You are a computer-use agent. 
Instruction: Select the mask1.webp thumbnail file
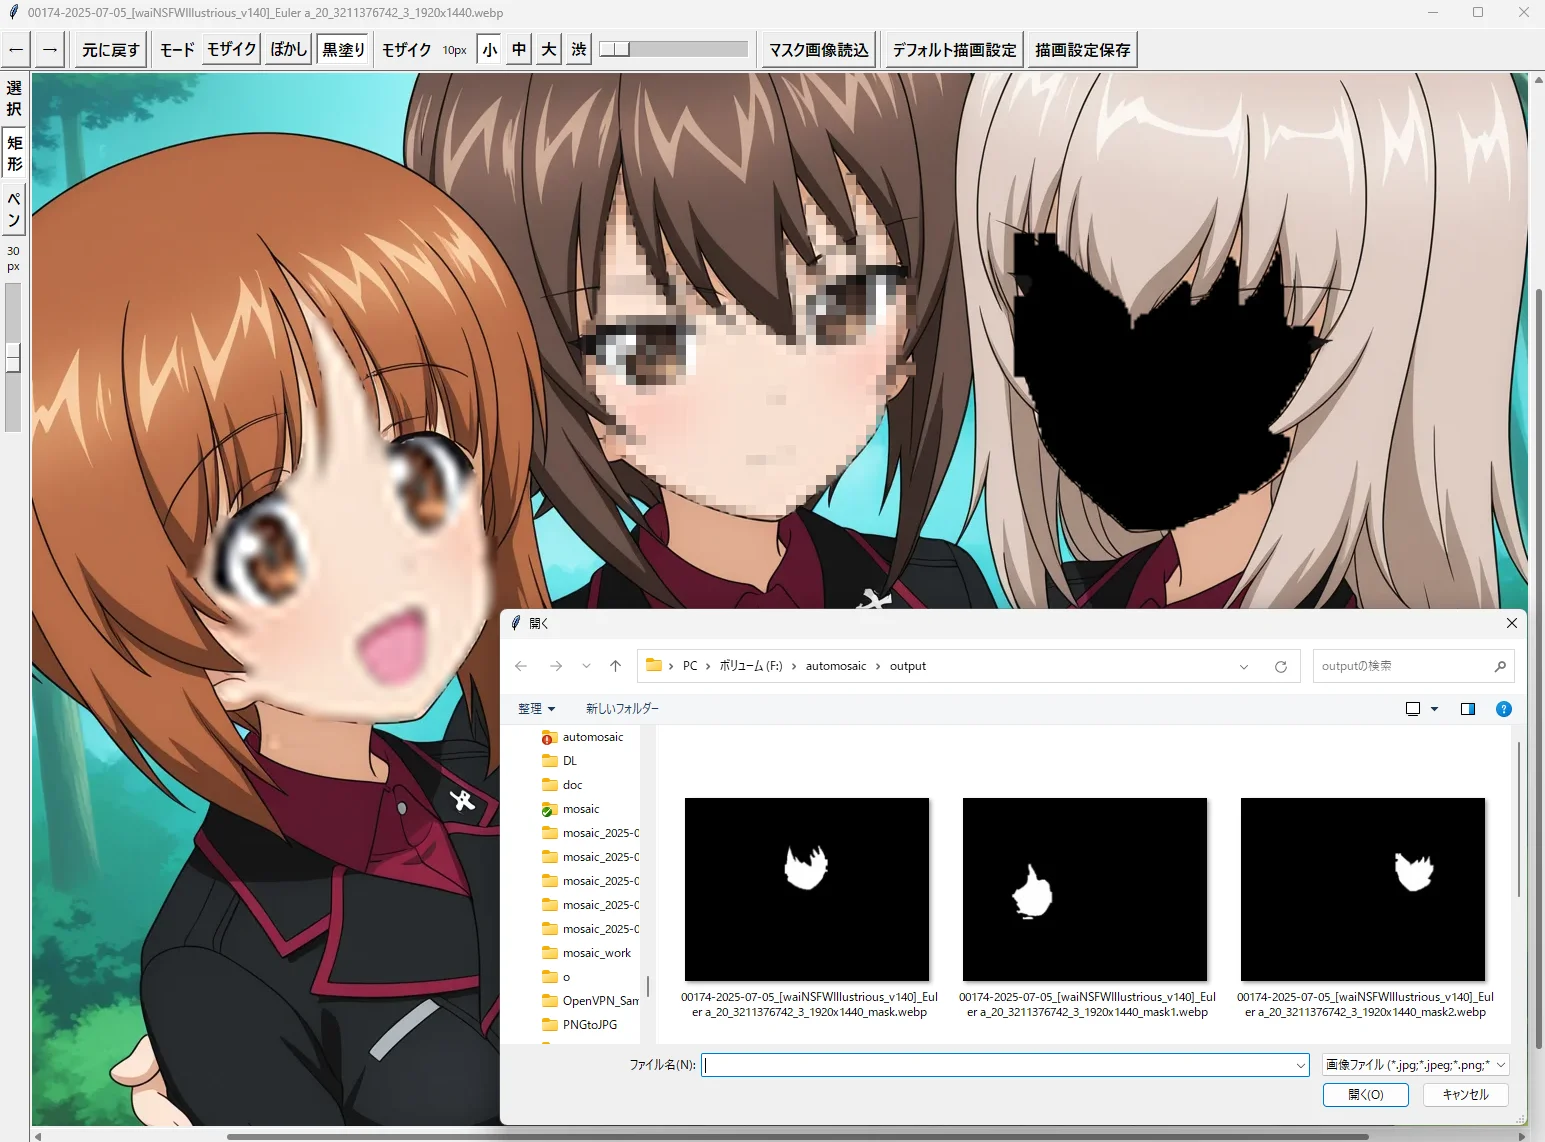1084,889
